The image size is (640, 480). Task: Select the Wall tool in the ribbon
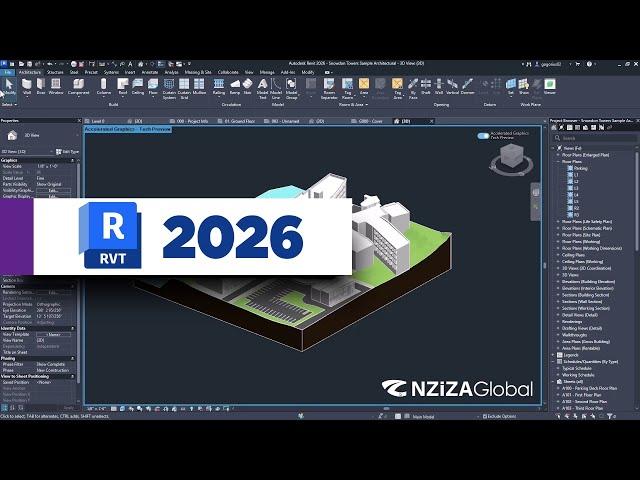click(x=27, y=87)
